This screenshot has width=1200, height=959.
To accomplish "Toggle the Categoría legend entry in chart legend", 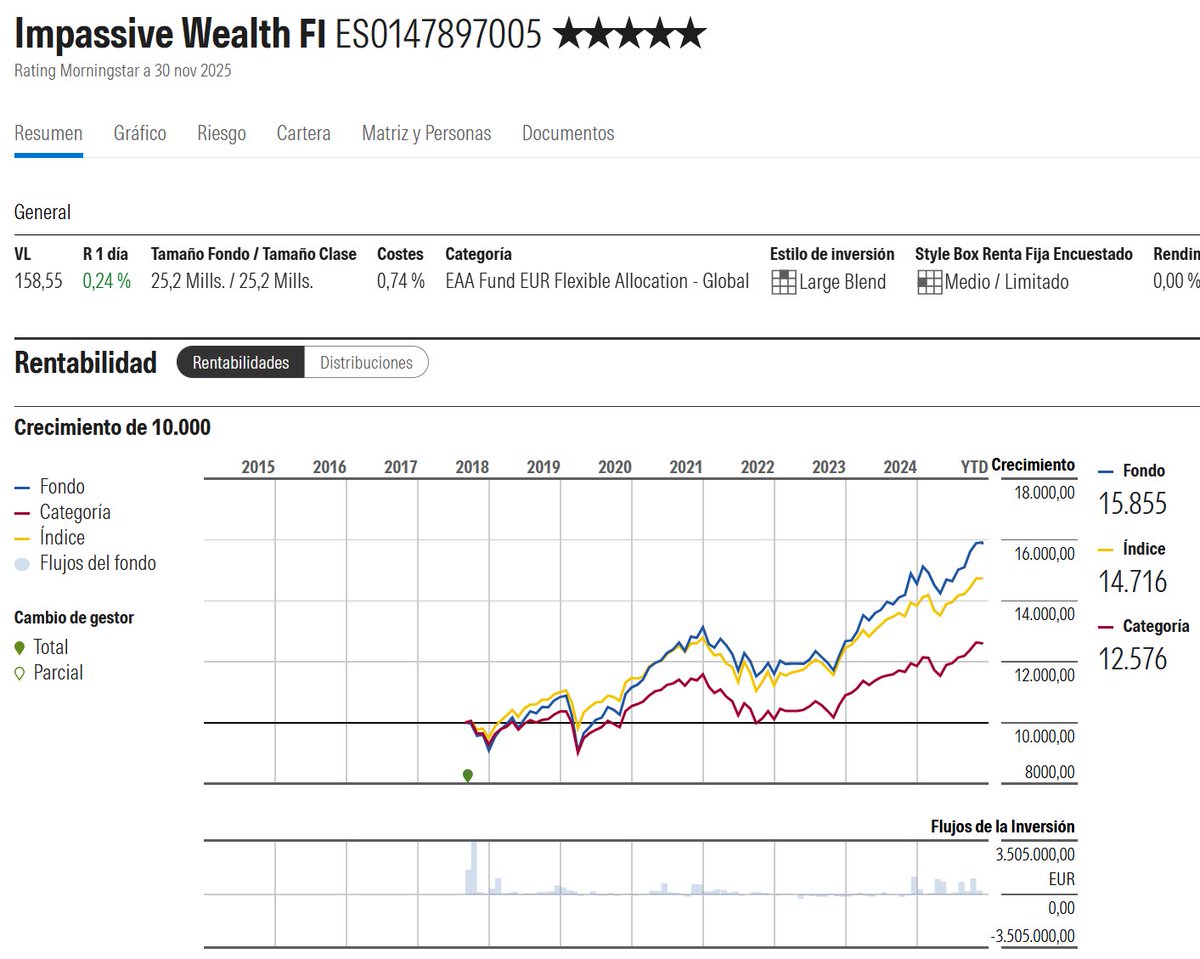I will (x=63, y=512).
